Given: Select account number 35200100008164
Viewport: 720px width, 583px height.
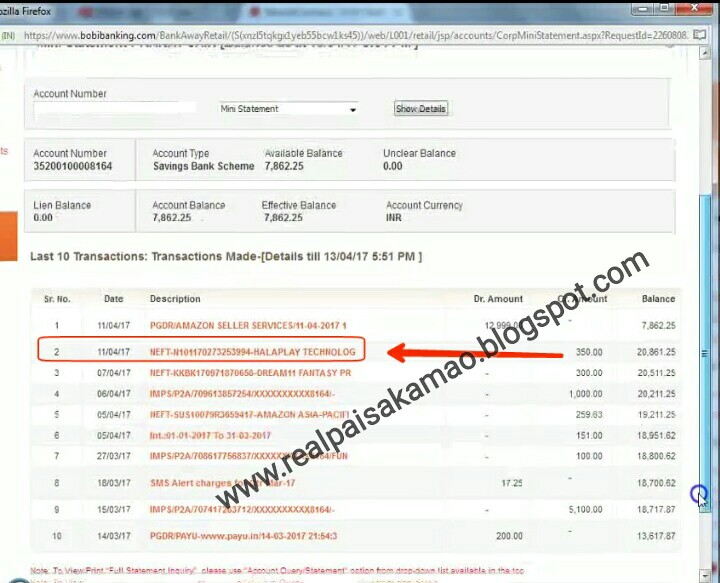Looking at the screenshot, I should point(73,166).
